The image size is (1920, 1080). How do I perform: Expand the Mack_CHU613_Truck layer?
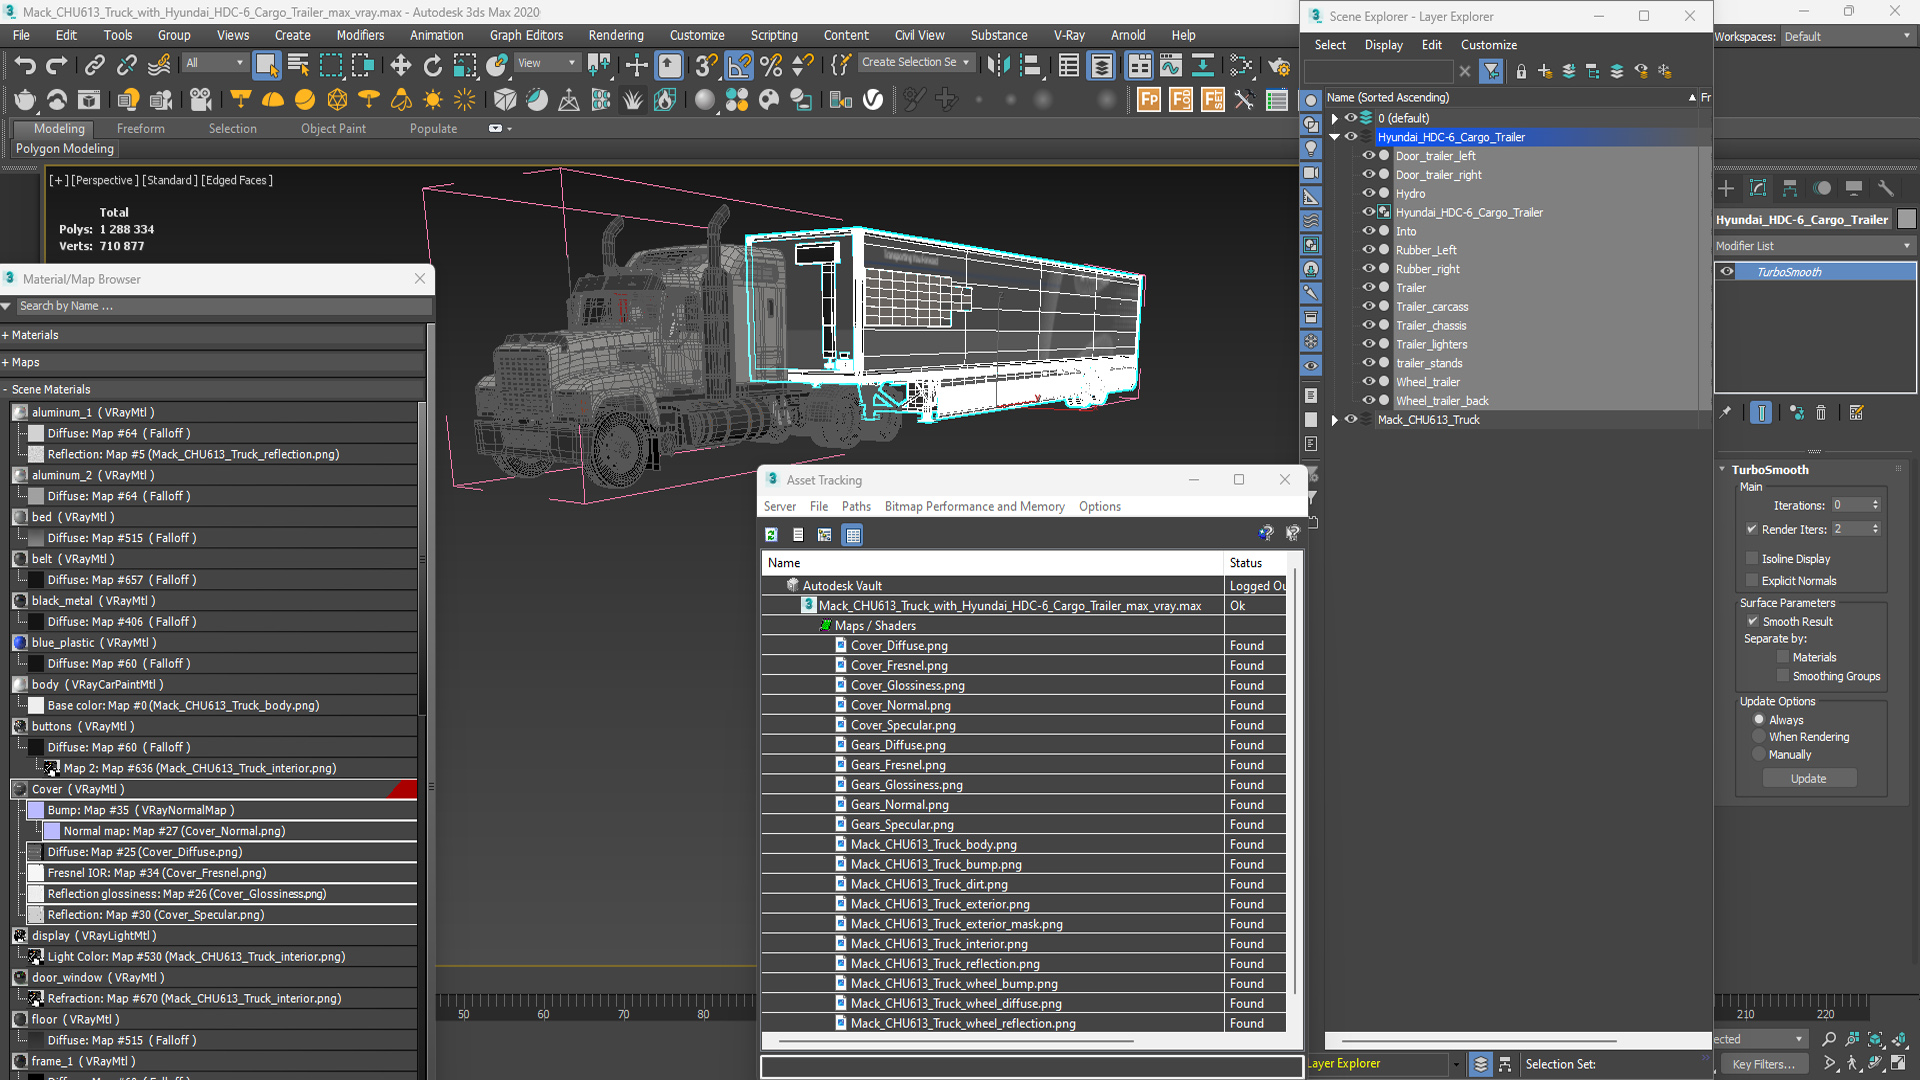pyautogui.click(x=1335, y=420)
